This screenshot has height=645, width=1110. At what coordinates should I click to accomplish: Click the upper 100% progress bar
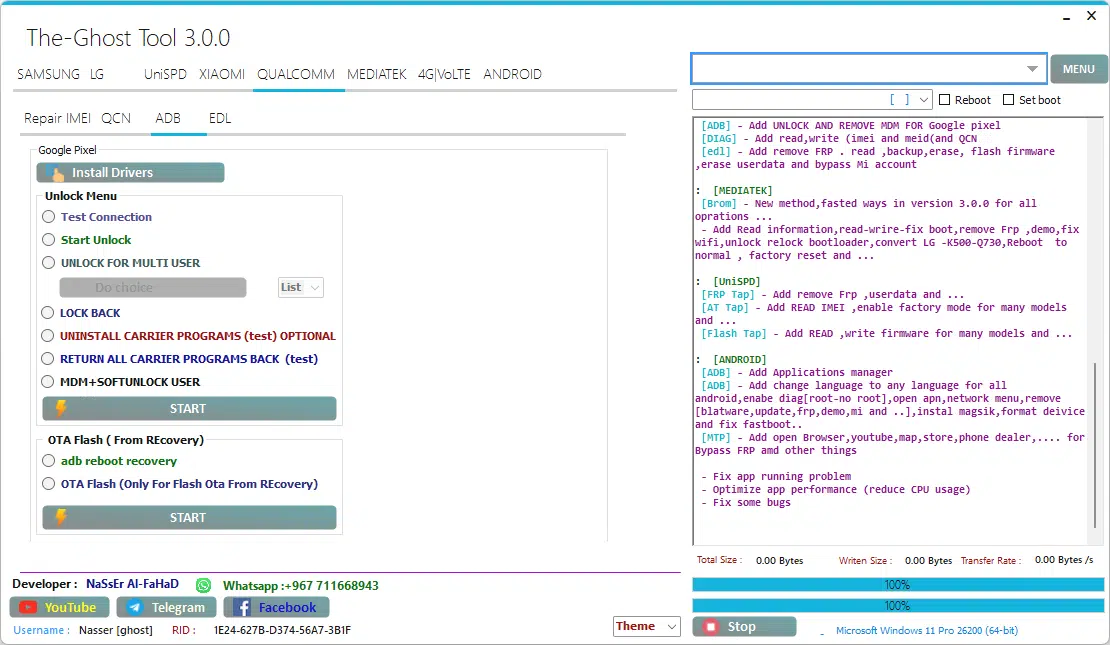point(898,585)
